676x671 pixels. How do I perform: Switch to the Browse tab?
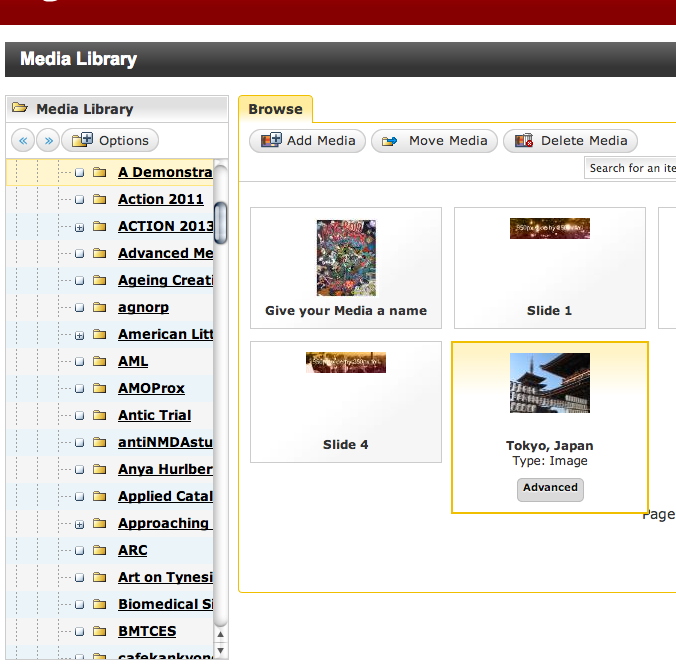click(x=275, y=109)
